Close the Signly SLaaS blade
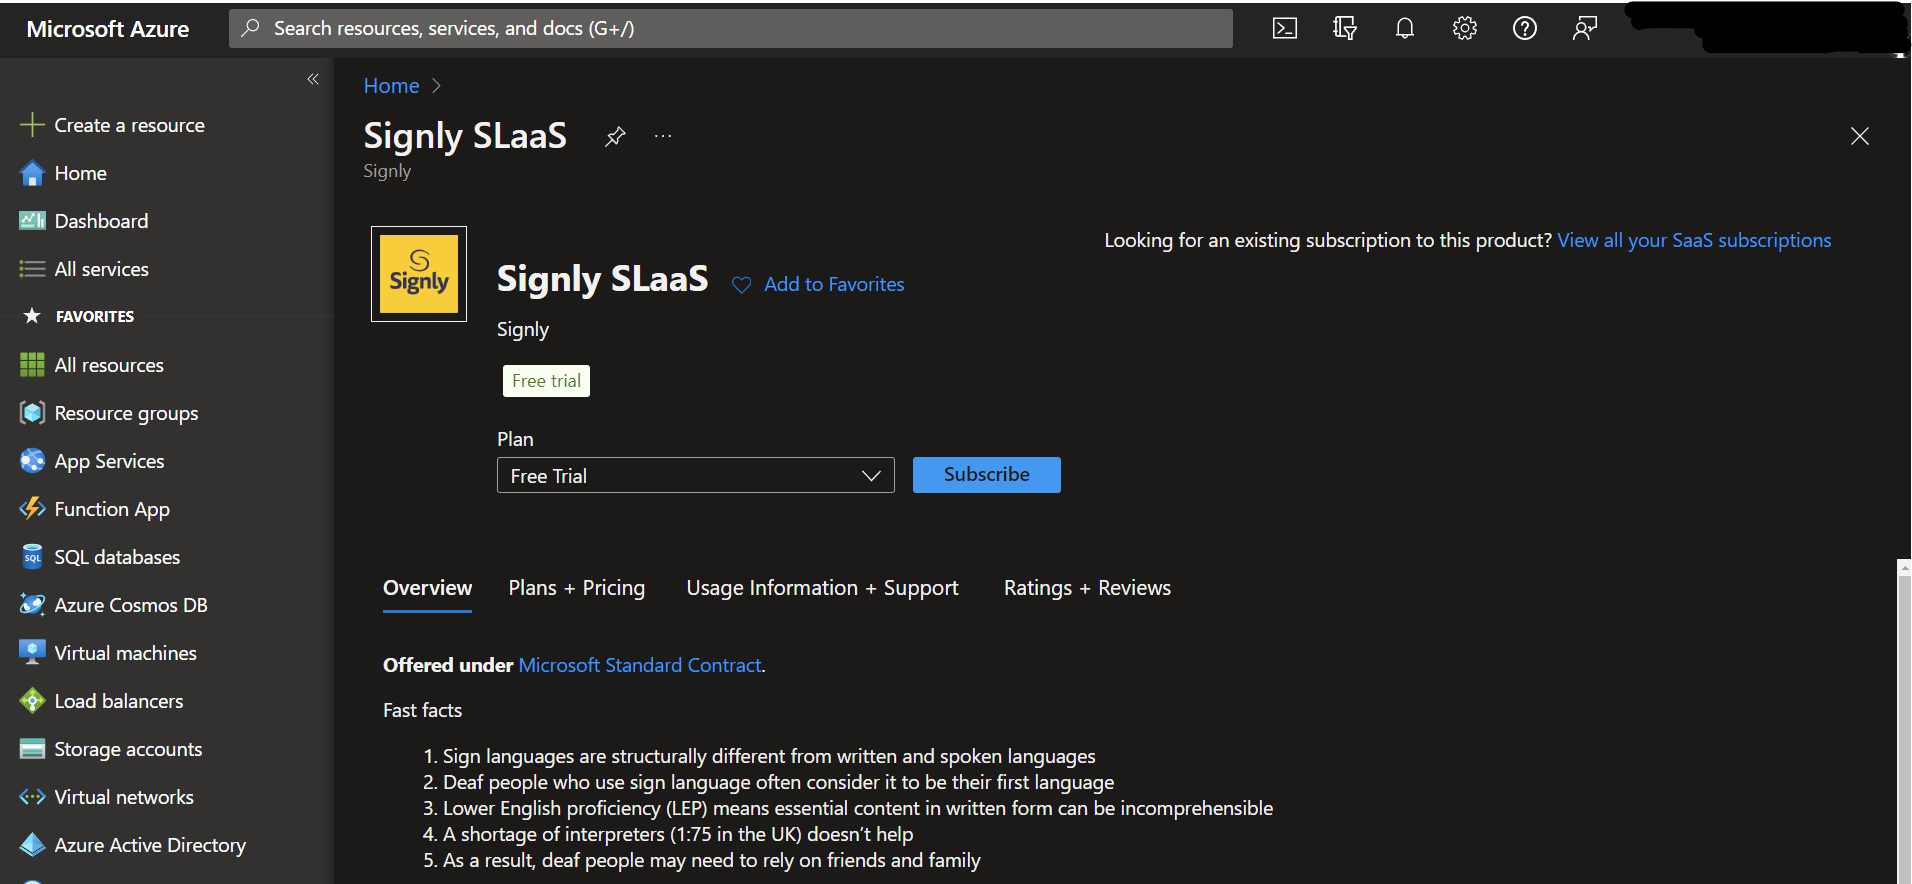The height and width of the screenshot is (884, 1912). [x=1860, y=136]
